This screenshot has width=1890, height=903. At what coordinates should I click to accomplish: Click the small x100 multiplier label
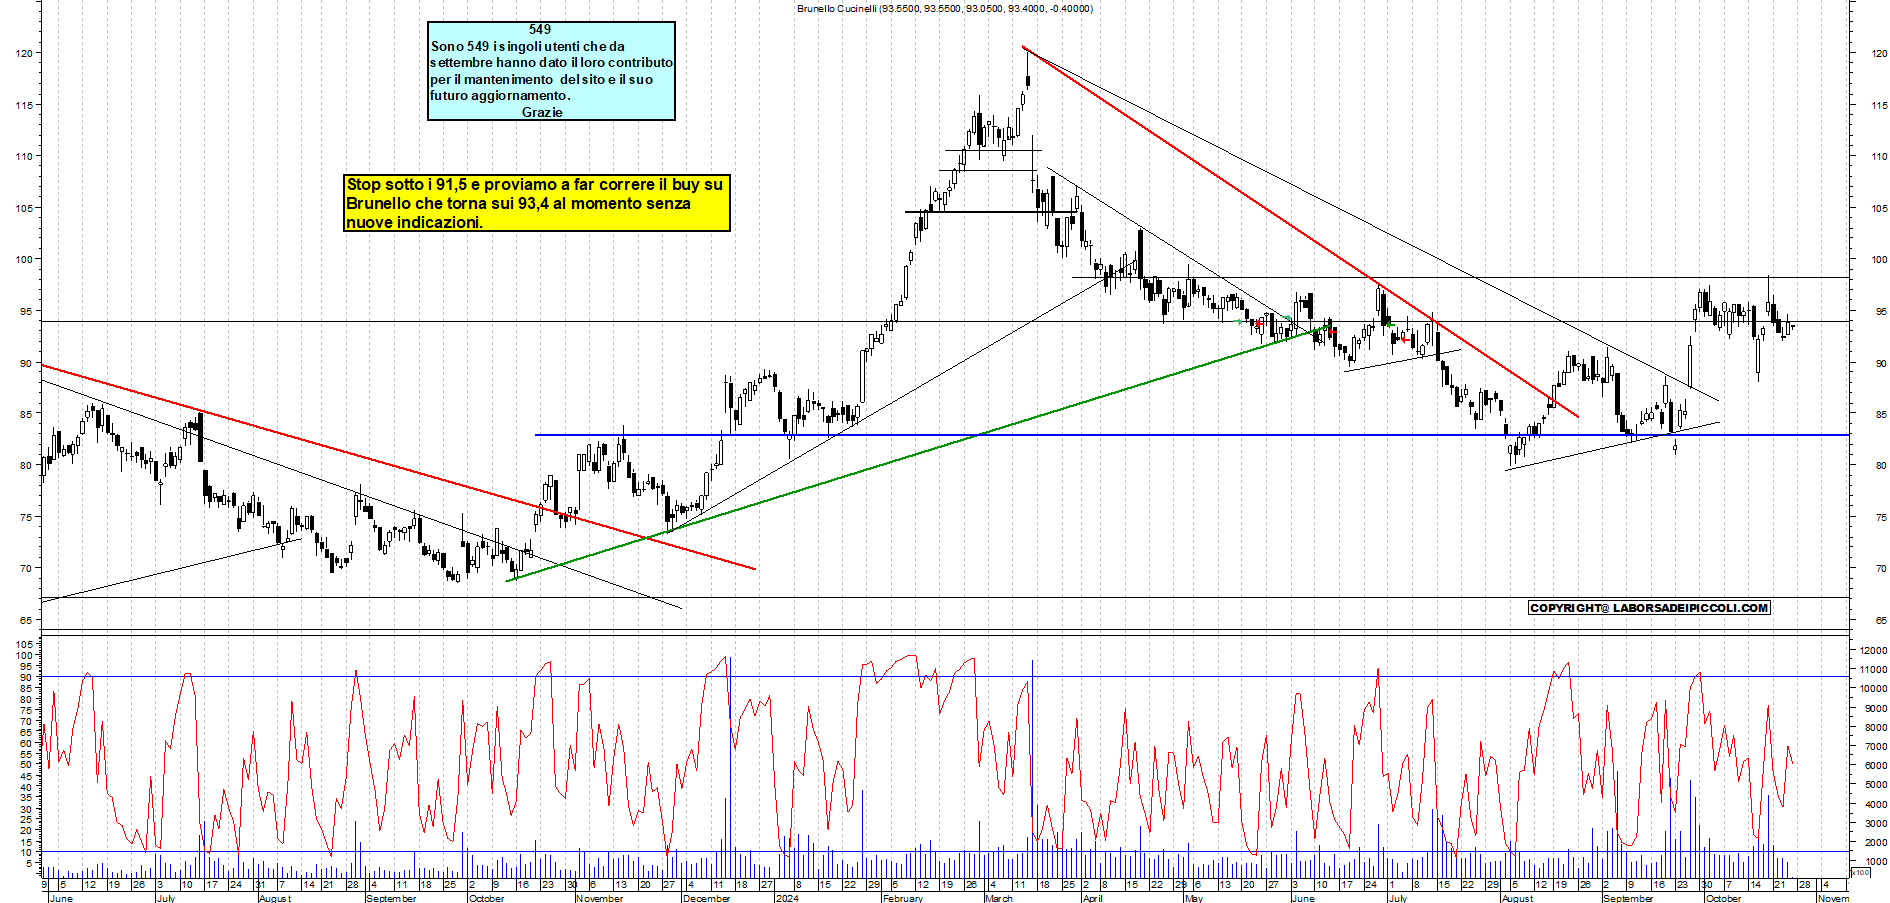pos(1861,872)
